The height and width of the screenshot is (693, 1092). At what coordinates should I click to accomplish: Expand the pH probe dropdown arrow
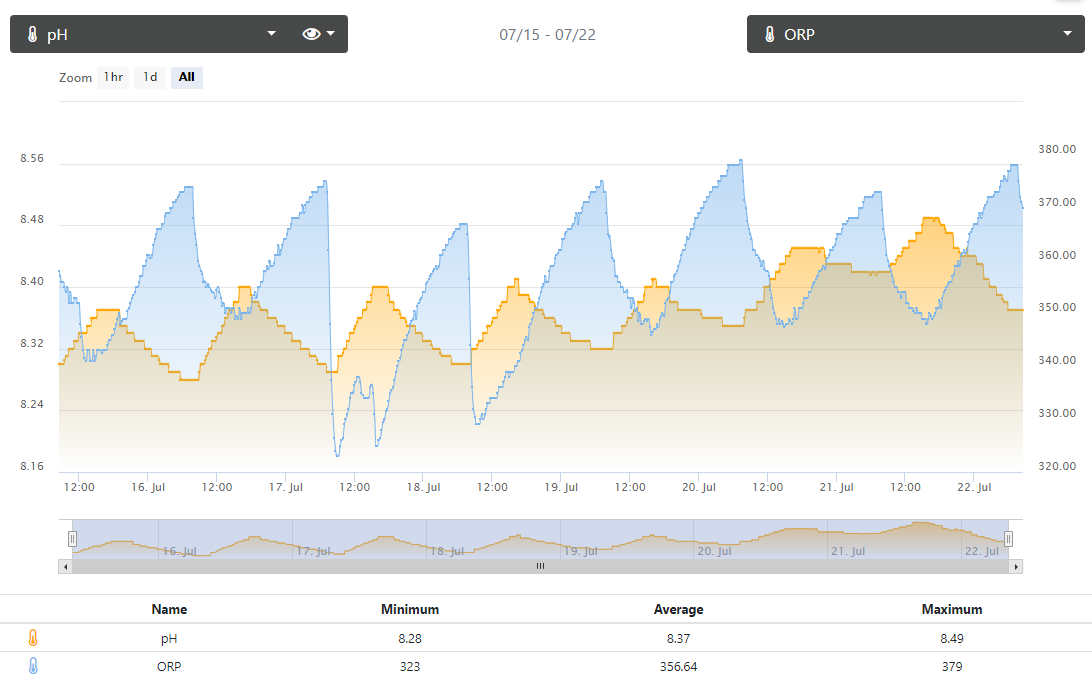(x=272, y=33)
